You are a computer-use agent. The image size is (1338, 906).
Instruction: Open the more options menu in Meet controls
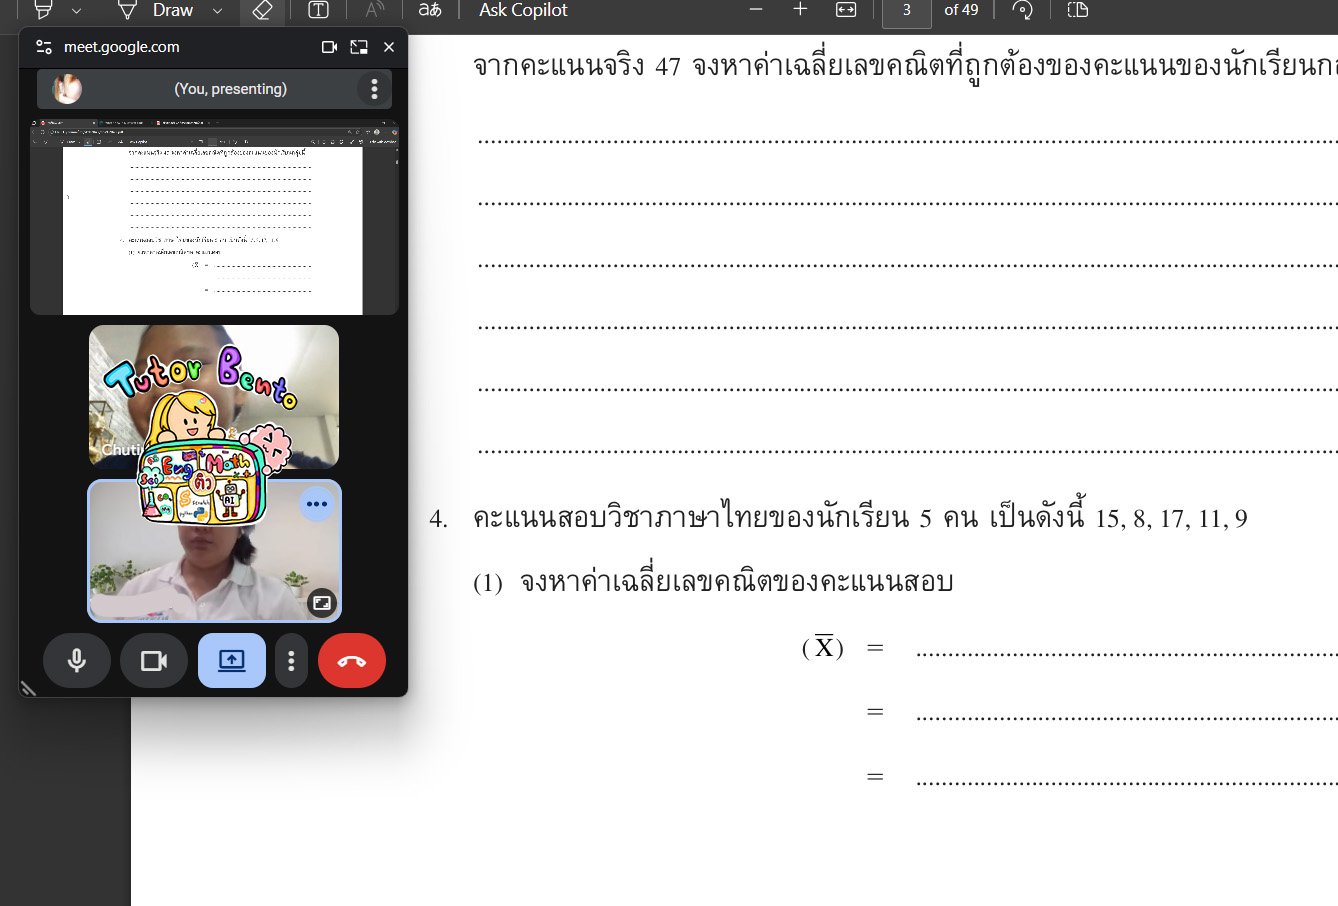tap(291, 660)
